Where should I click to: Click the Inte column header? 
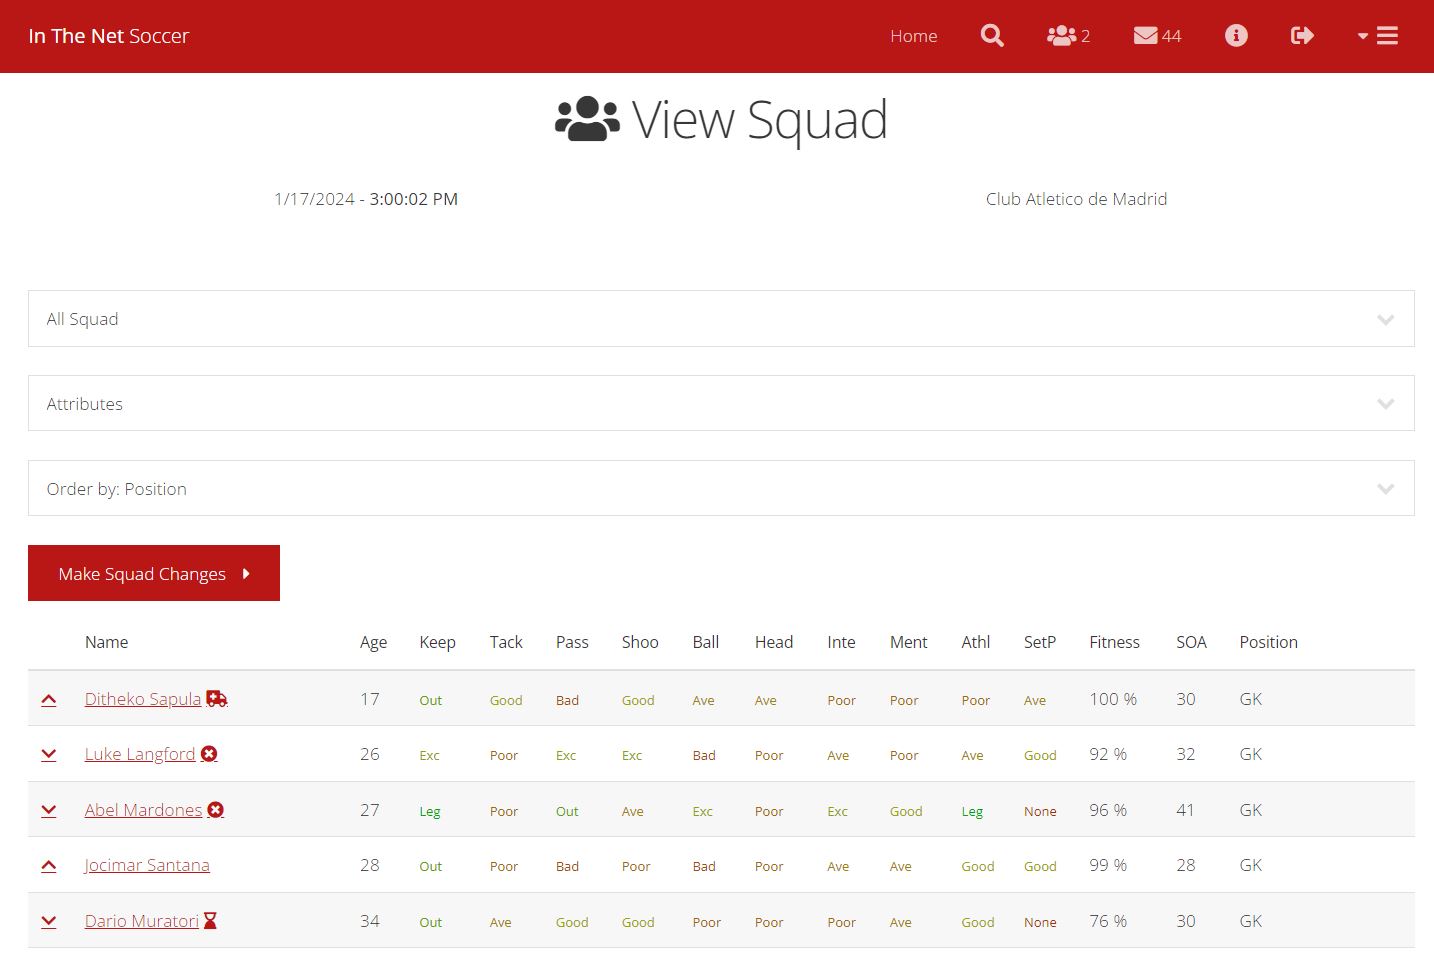pos(841,642)
